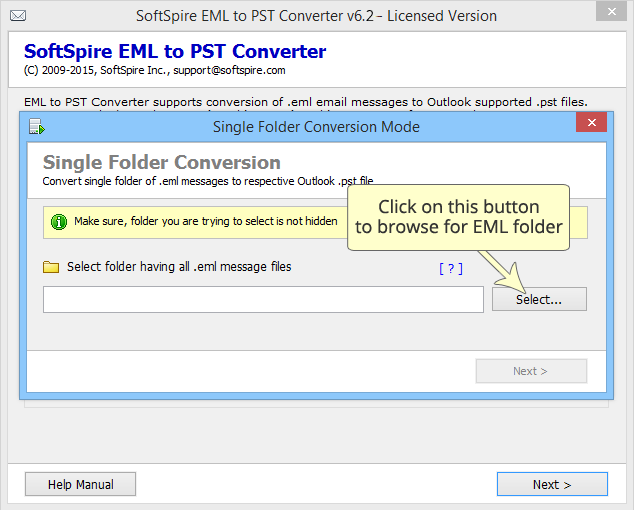Close the Single Folder Conversion Mode dialog
This screenshot has width=634, height=510.
pos(592,123)
